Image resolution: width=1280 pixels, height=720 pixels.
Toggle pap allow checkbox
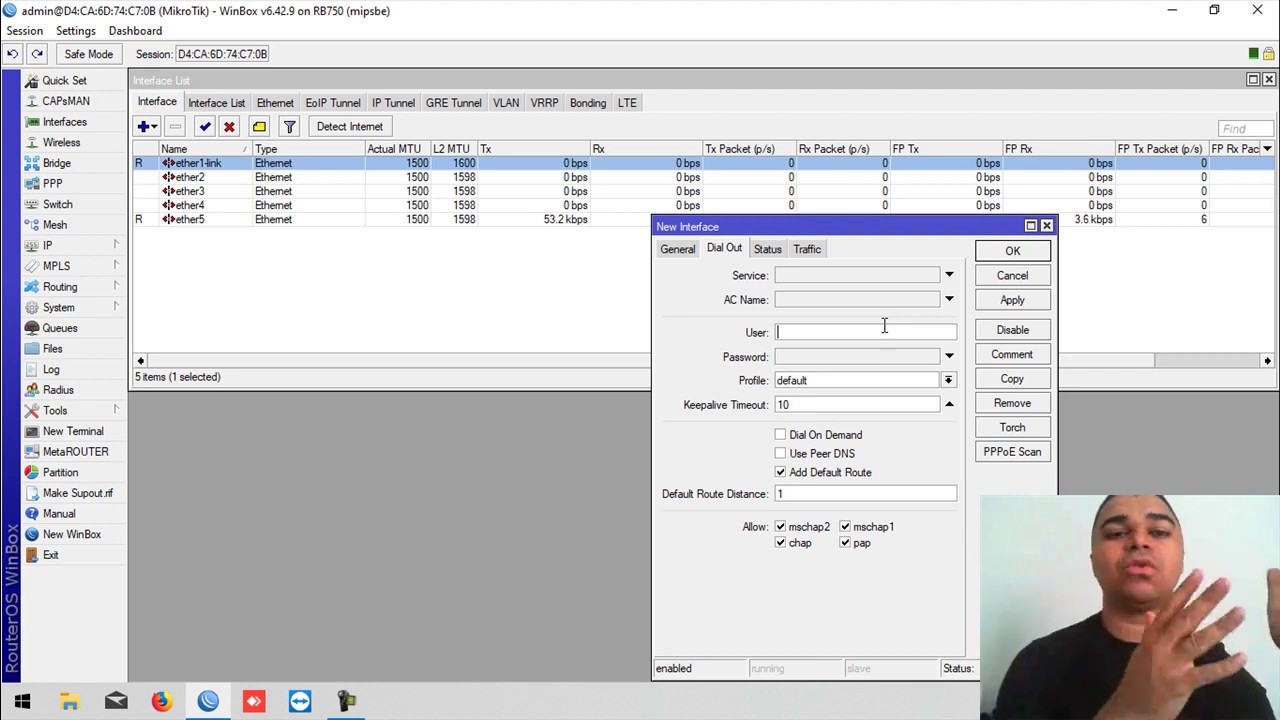point(845,543)
